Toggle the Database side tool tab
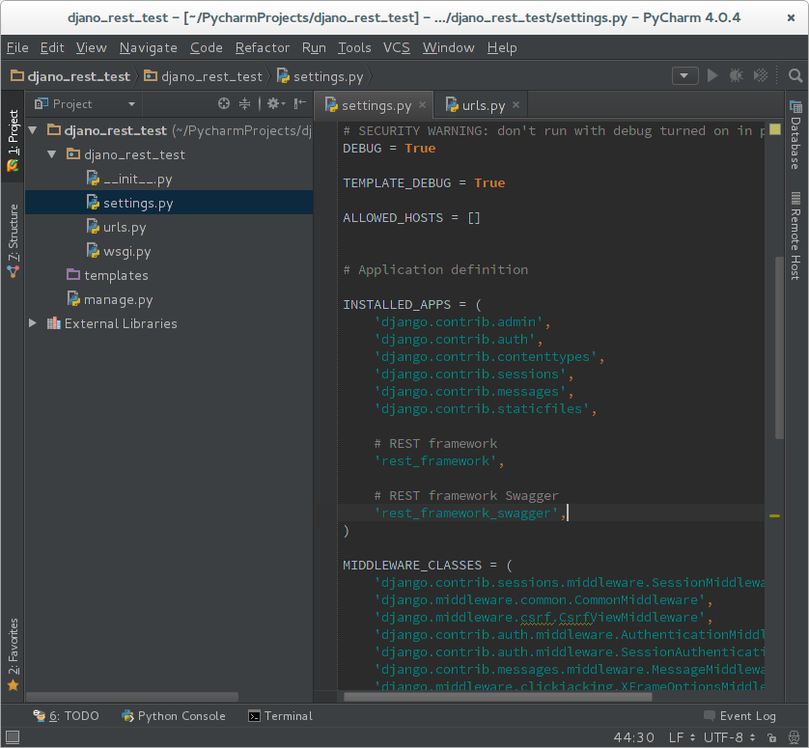The height and width of the screenshot is (748, 809). pyautogui.click(x=796, y=135)
